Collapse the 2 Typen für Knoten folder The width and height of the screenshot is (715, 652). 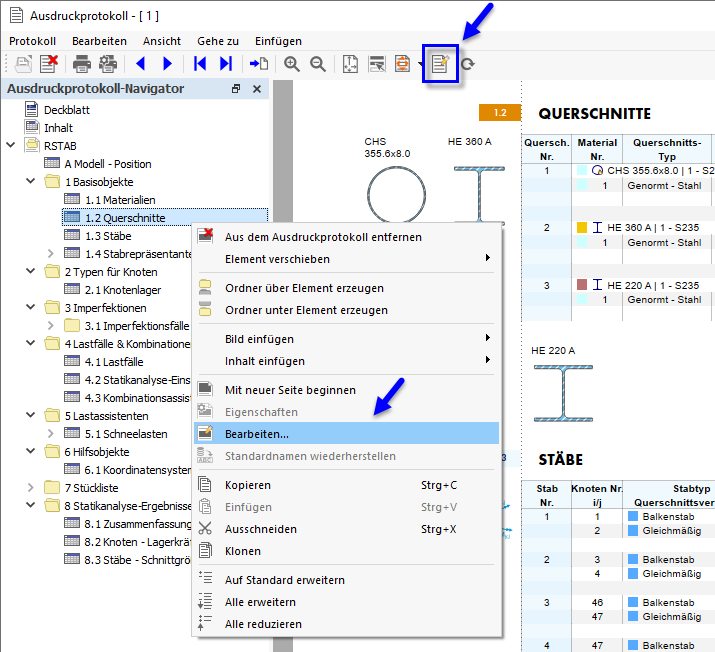(x=31, y=271)
